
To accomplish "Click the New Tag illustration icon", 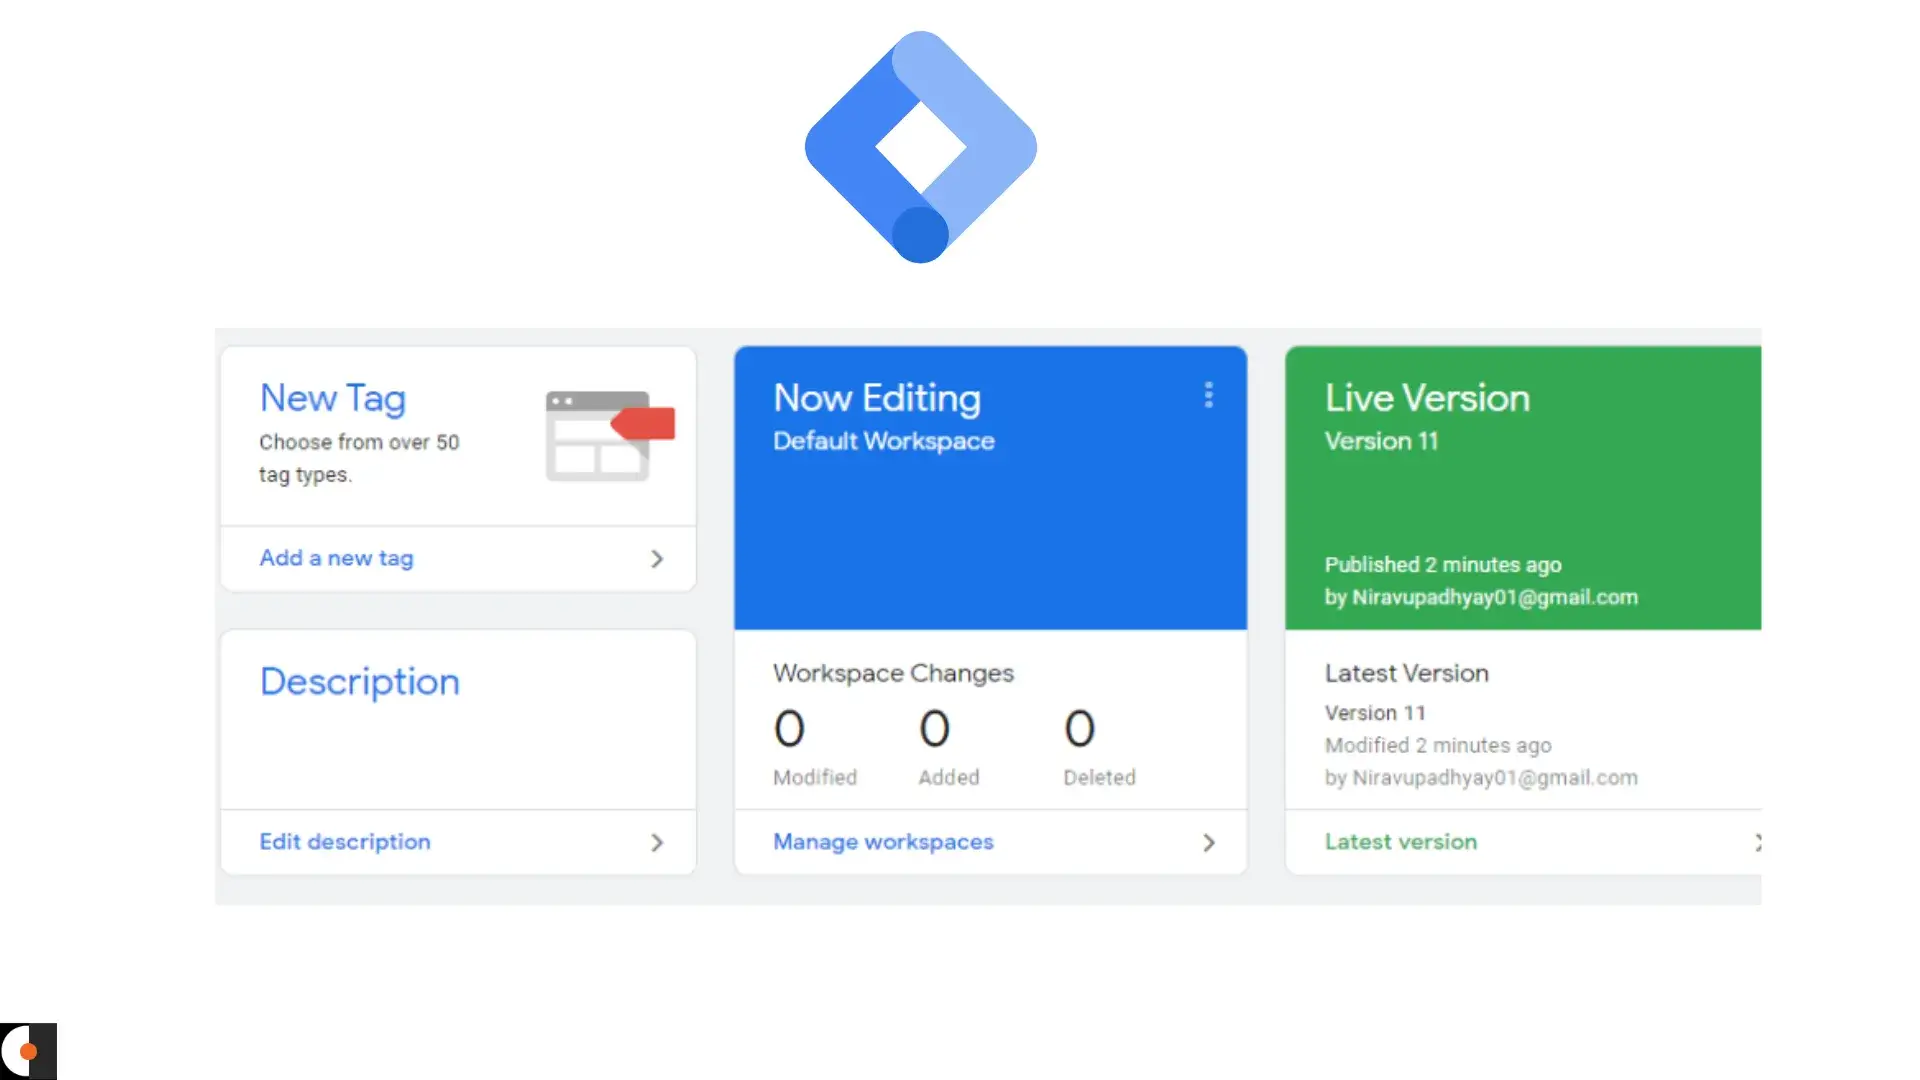I will pos(610,436).
